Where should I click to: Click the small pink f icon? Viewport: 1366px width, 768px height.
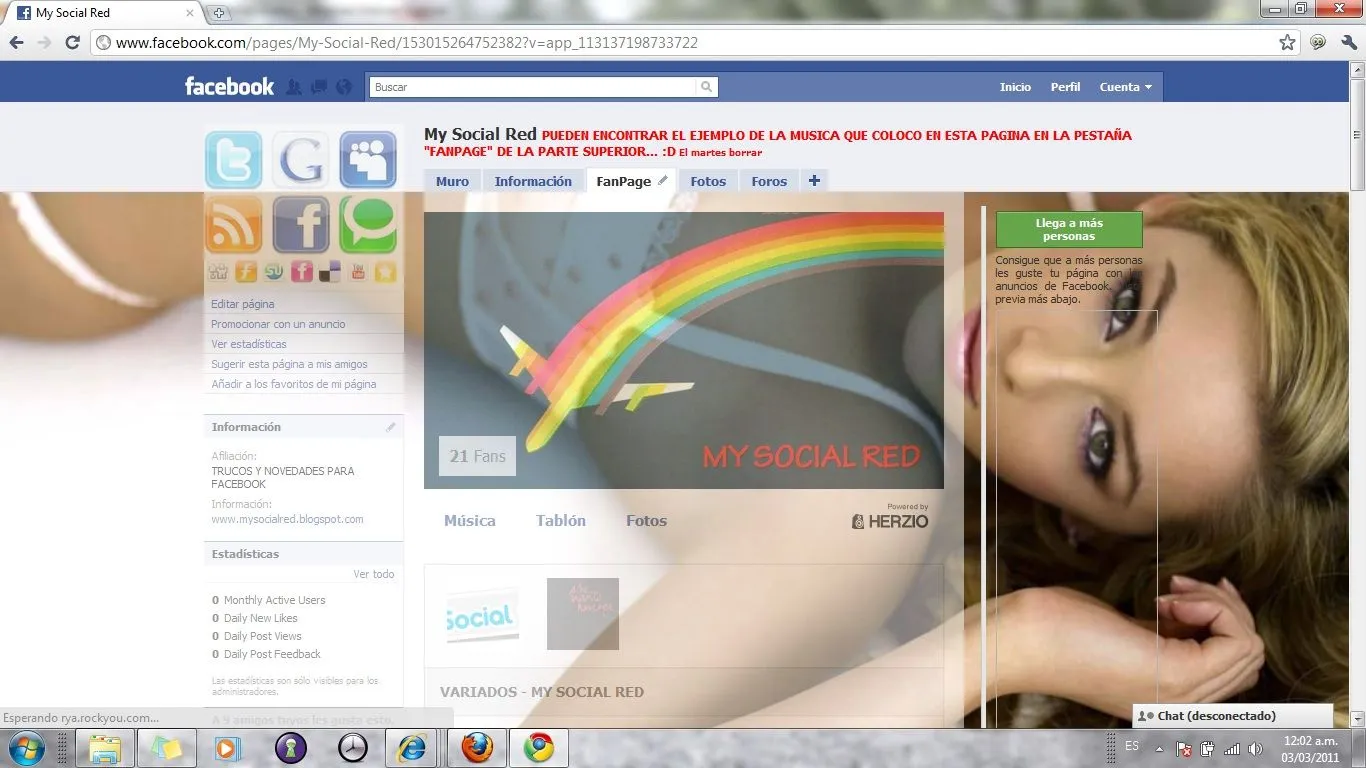coord(301,272)
